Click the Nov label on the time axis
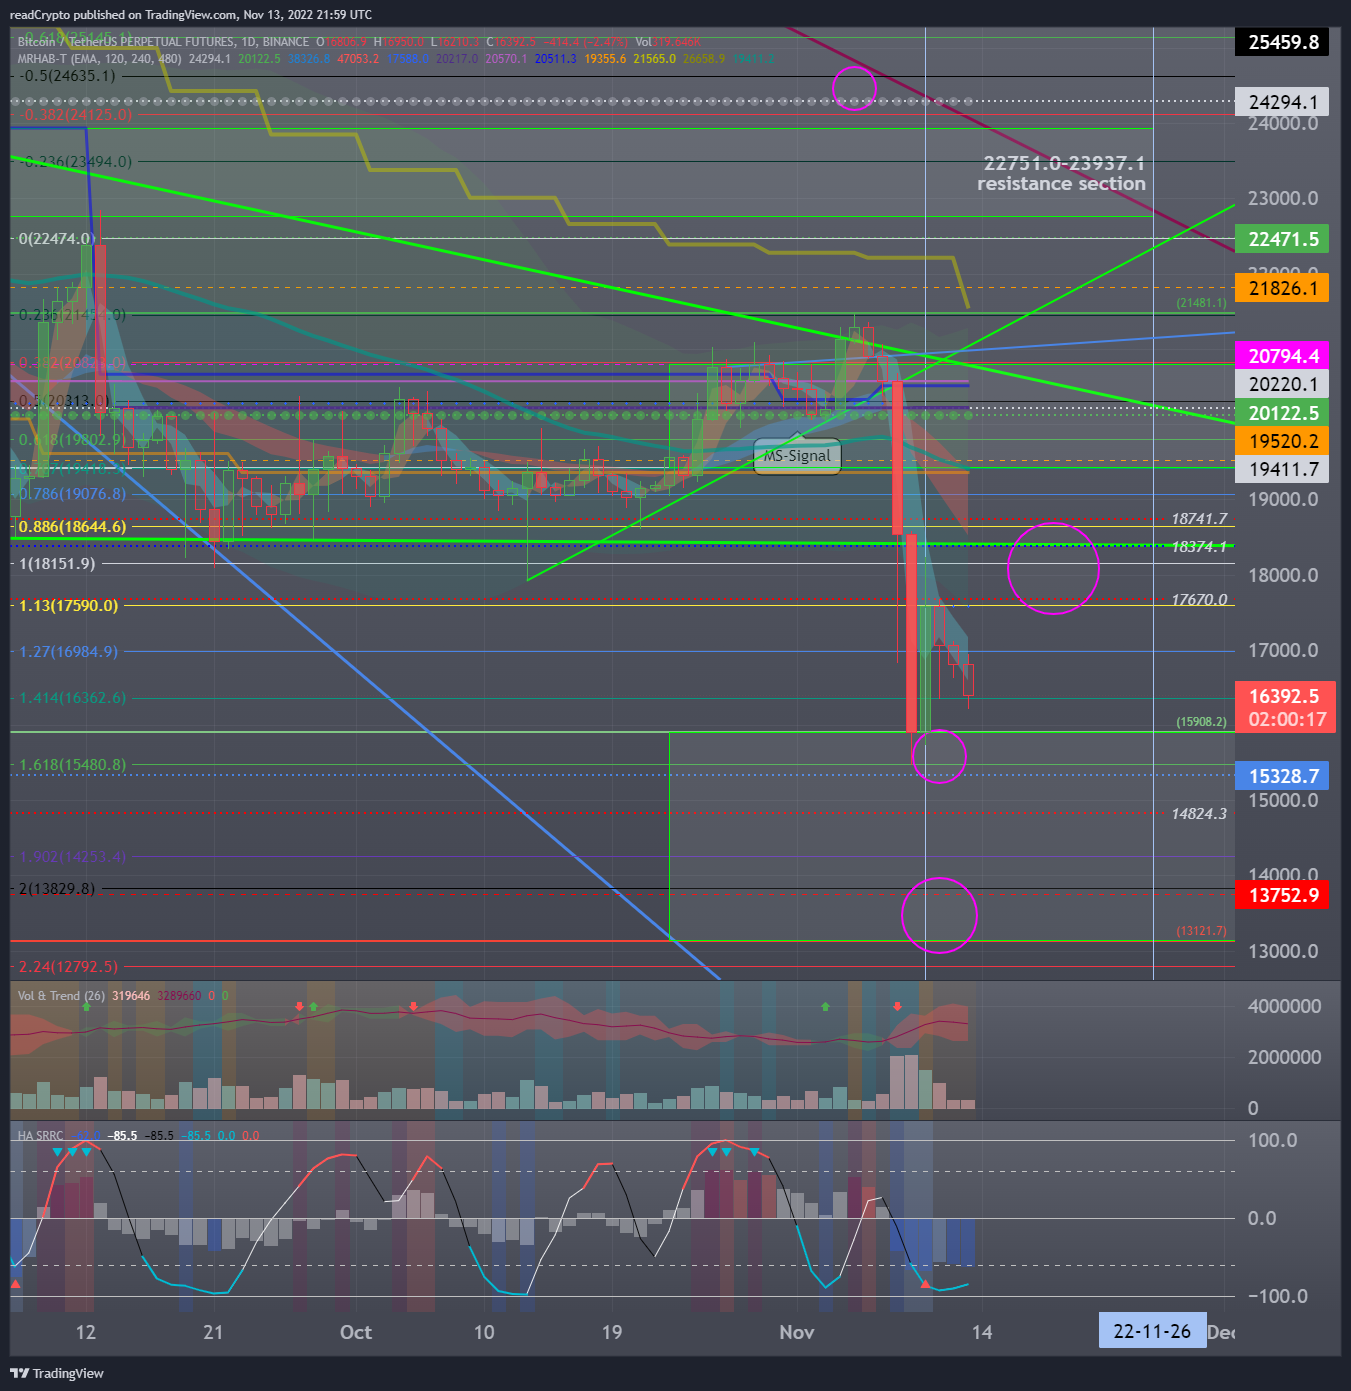The width and height of the screenshot is (1351, 1391). tap(797, 1332)
